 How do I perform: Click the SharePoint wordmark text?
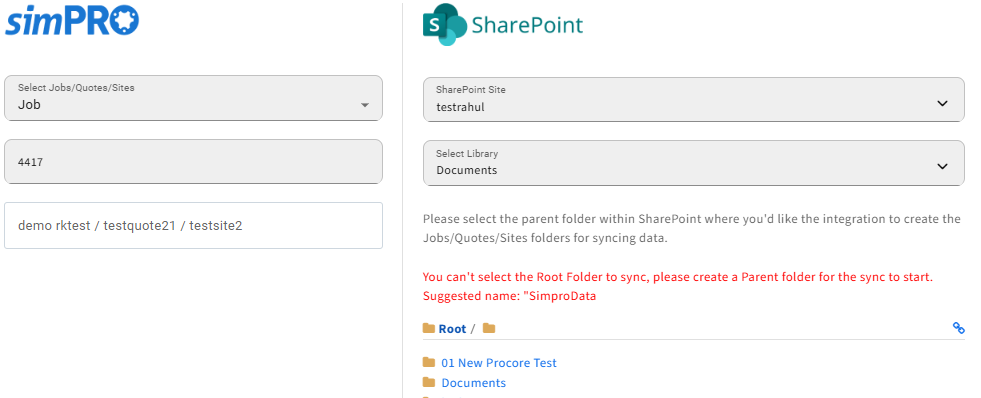pyautogui.click(x=527, y=25)
